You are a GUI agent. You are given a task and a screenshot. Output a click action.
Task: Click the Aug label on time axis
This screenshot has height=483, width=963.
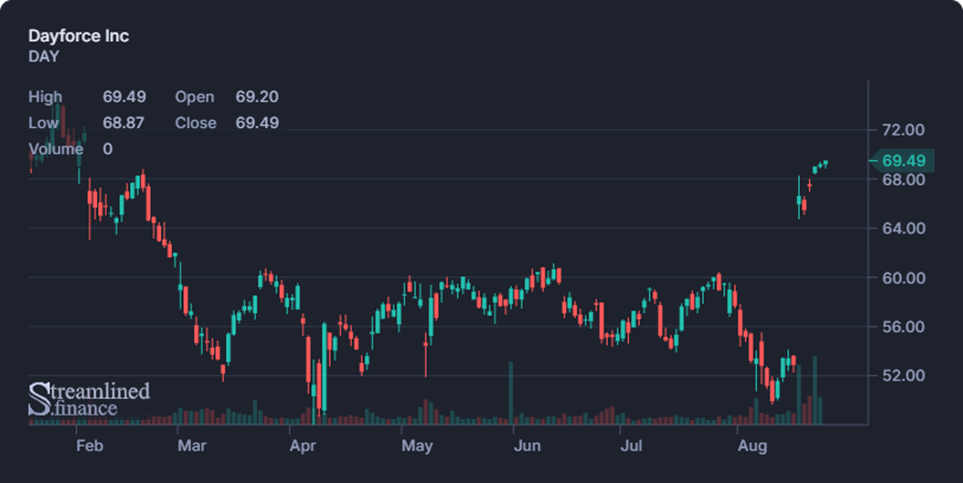tap(752, 446)
